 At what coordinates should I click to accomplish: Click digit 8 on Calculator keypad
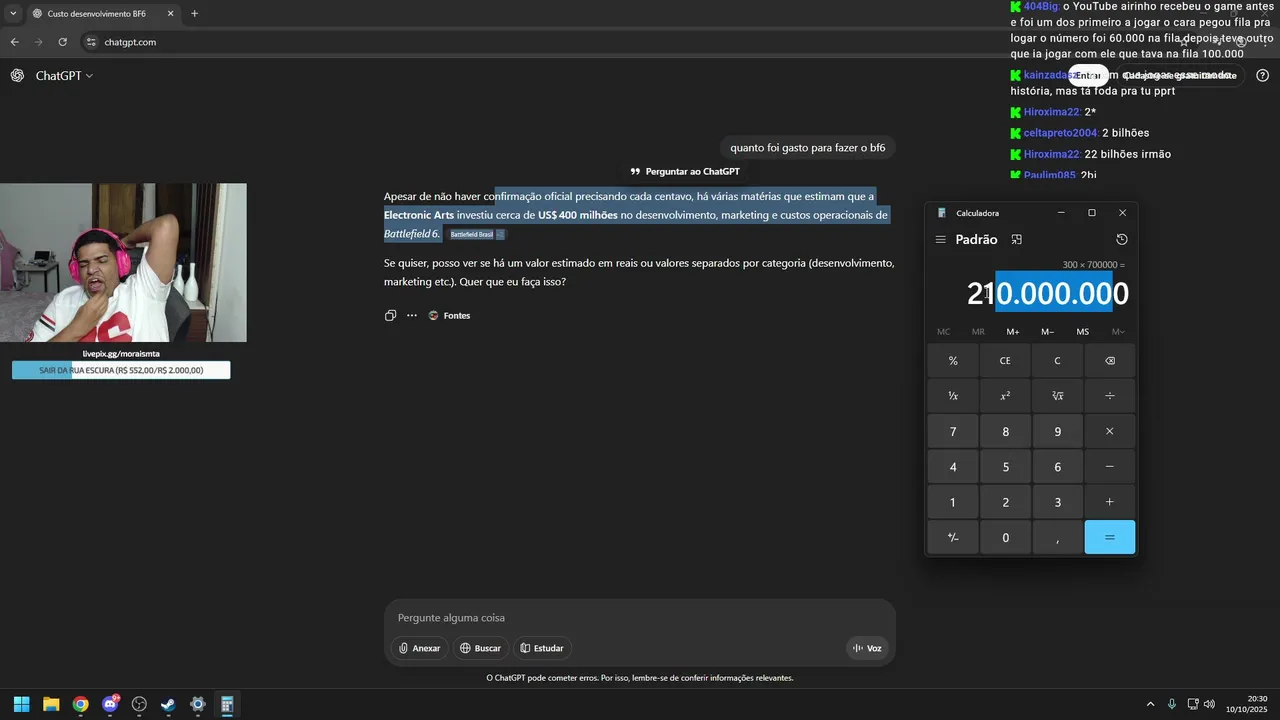(x=1005, y=432)
